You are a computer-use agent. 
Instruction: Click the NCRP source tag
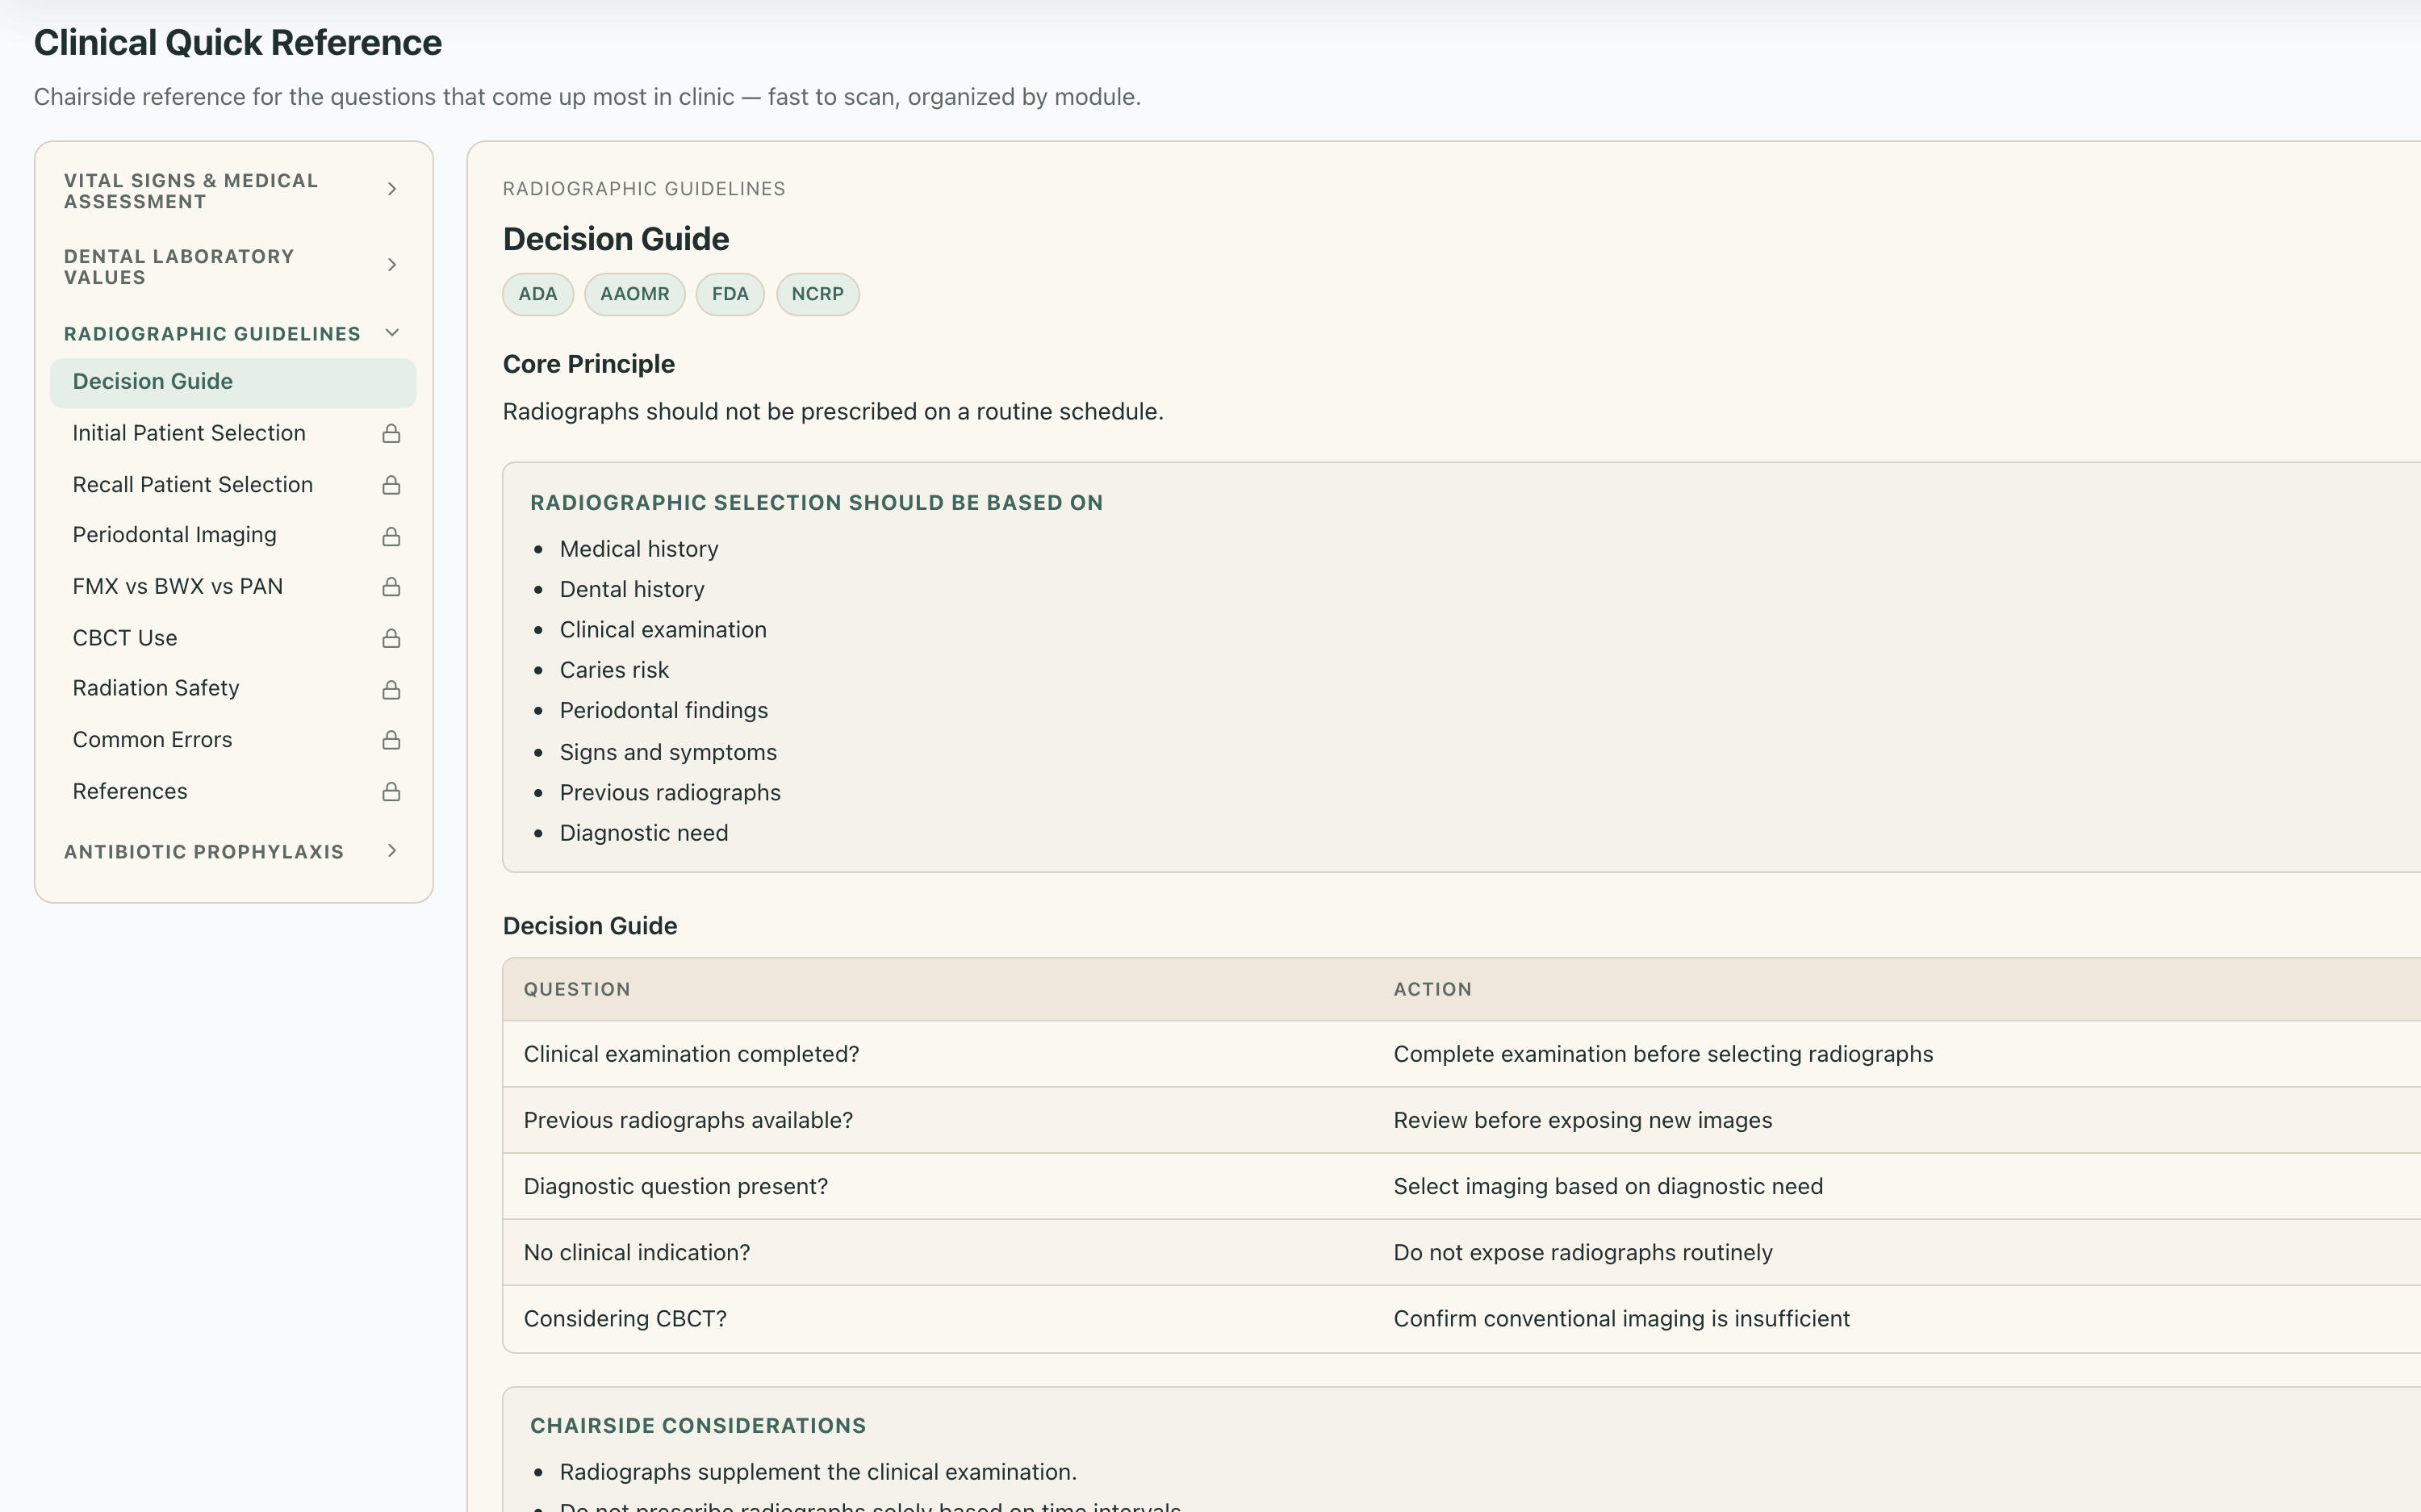(x=818, y=294)
